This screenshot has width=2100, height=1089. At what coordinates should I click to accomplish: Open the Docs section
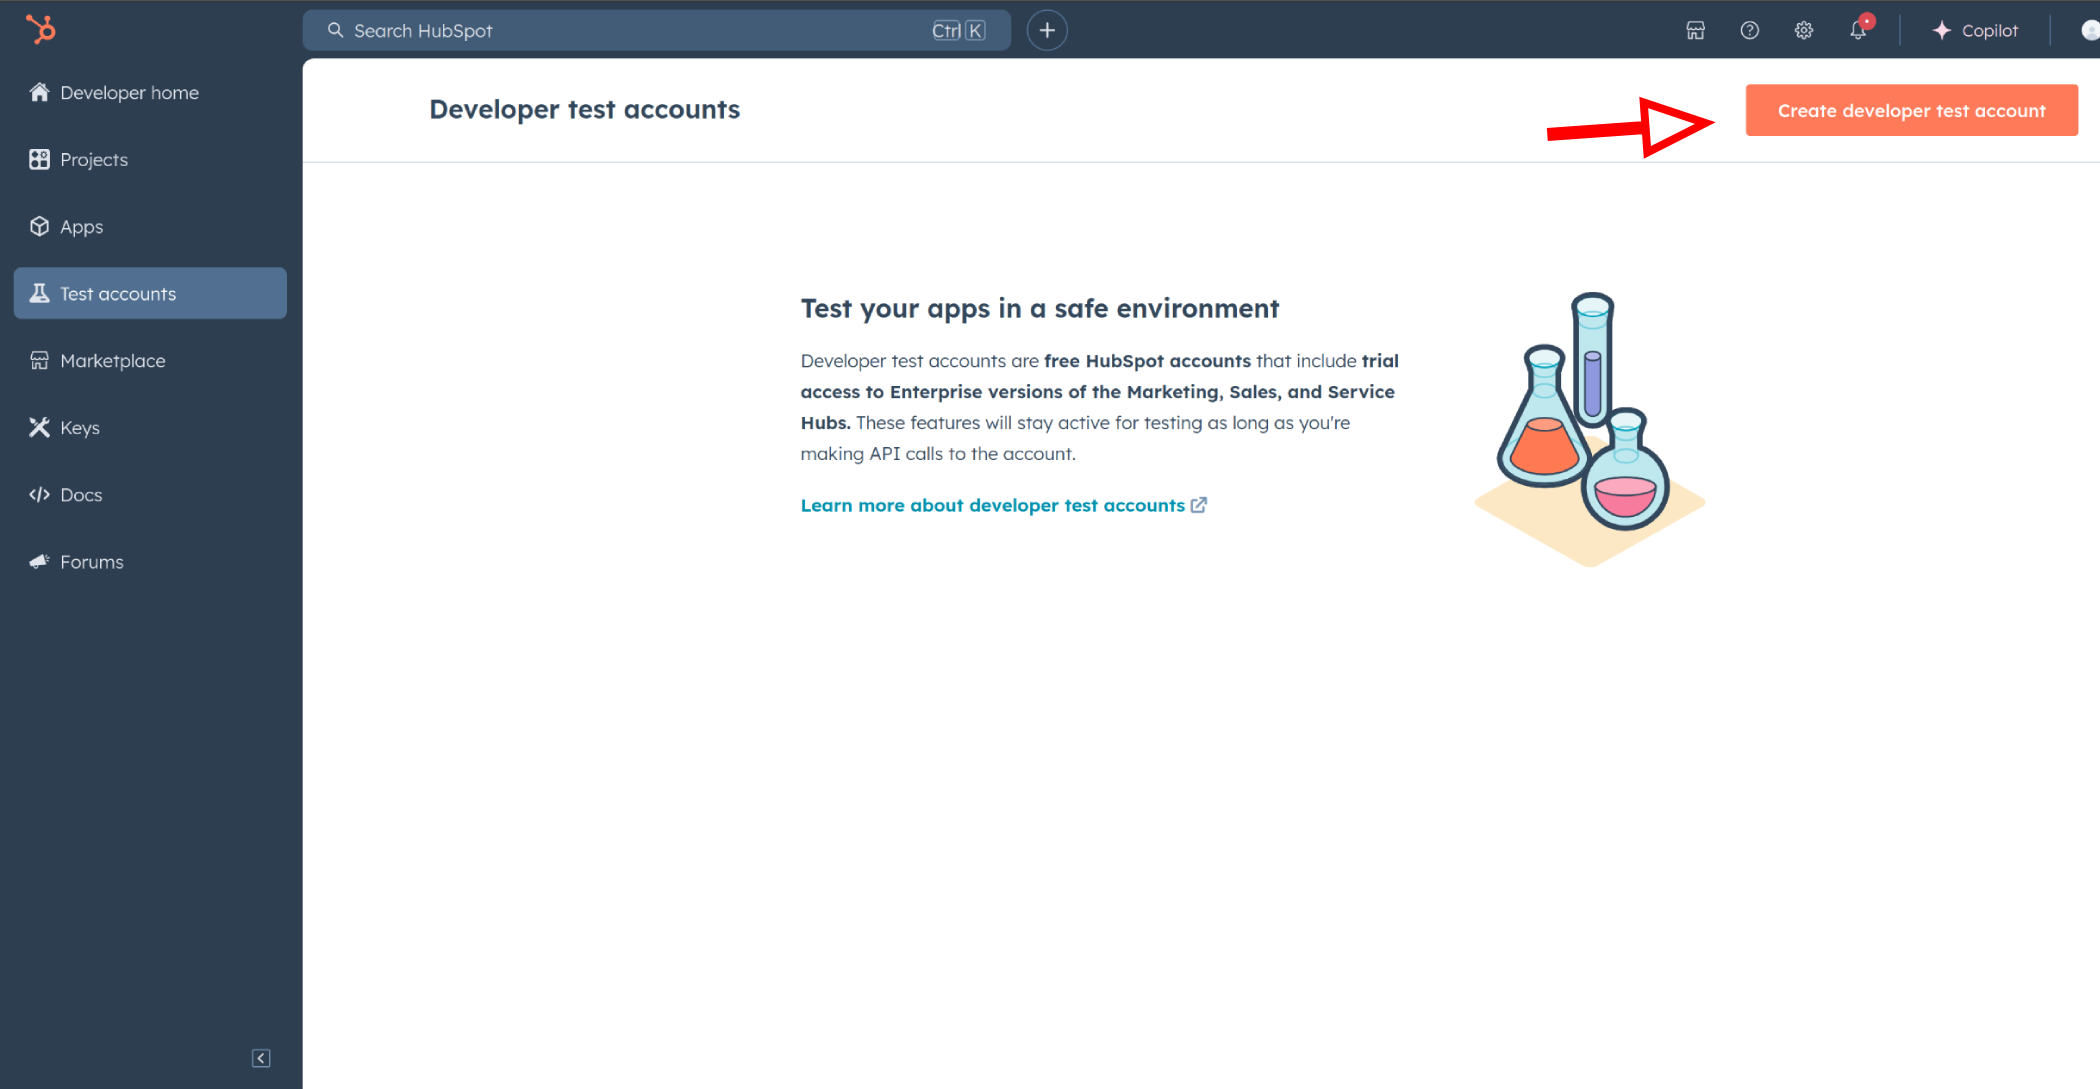pos(79,494)
